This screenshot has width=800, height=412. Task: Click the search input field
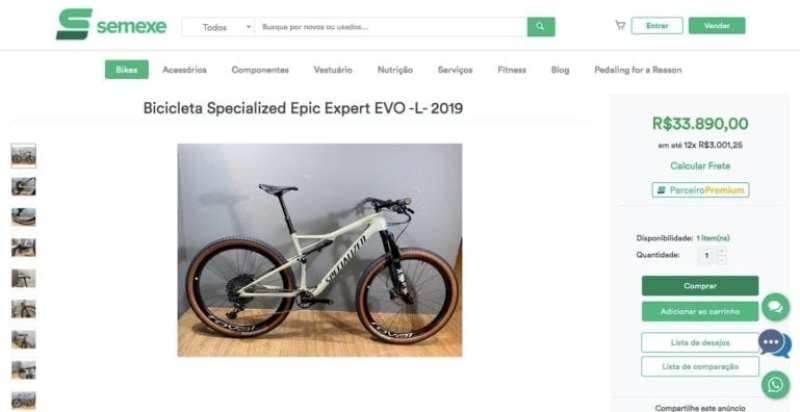(391, 27)
